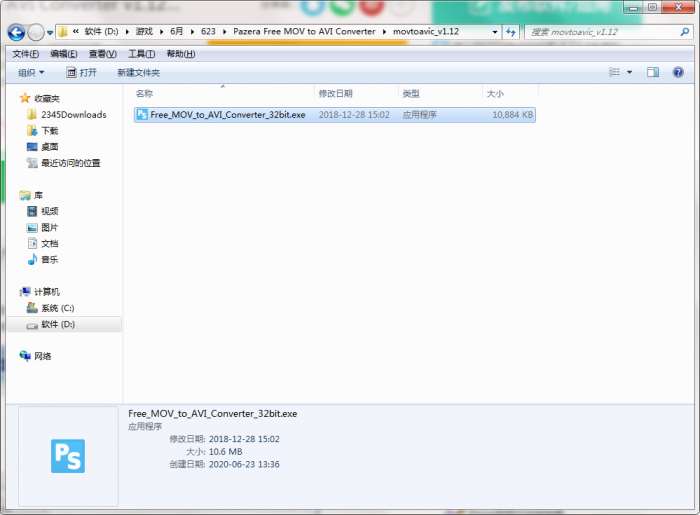Click 游戏 breadcrumb segment

[x=144, y=32]
